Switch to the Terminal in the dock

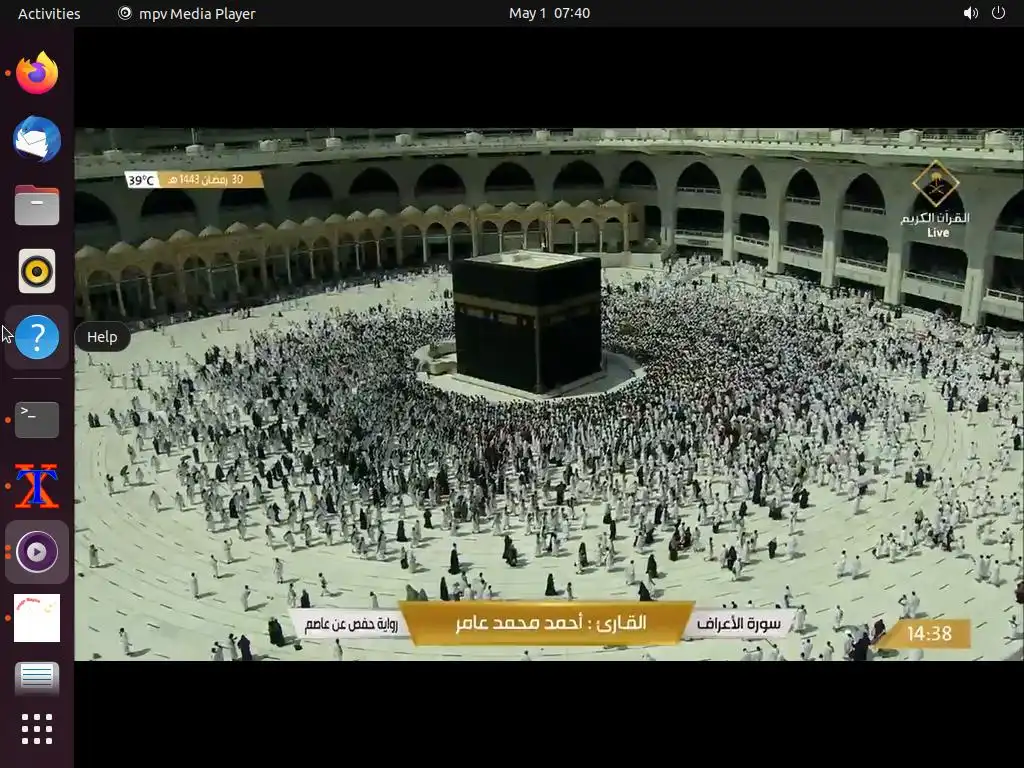coord(37,420)
